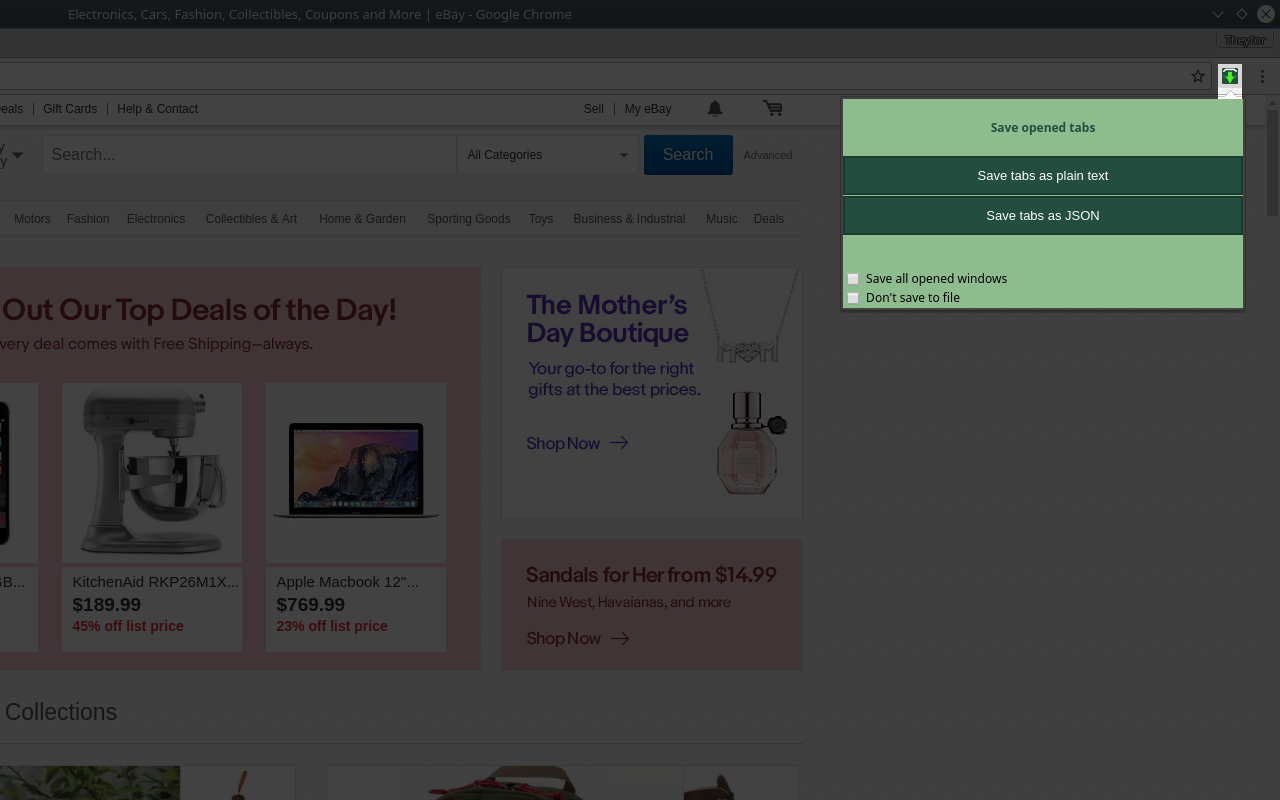This screenshot has height=800, width=1280.
Task: Open Gift Cards link
Action: click(x=70, y=109)
